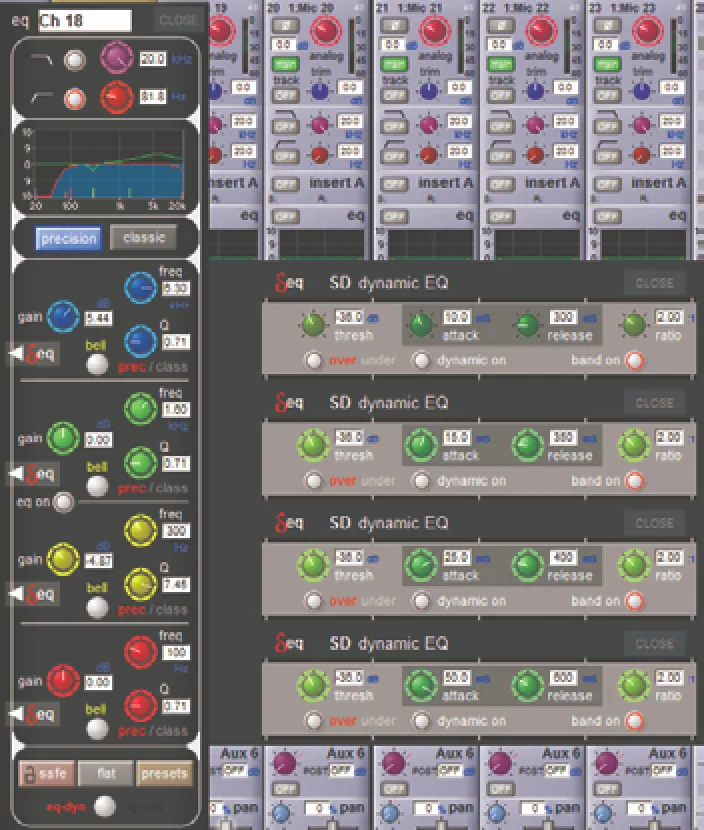
Task: Close the first SD dynamic EQ panel
Action: tap(654, 283)
